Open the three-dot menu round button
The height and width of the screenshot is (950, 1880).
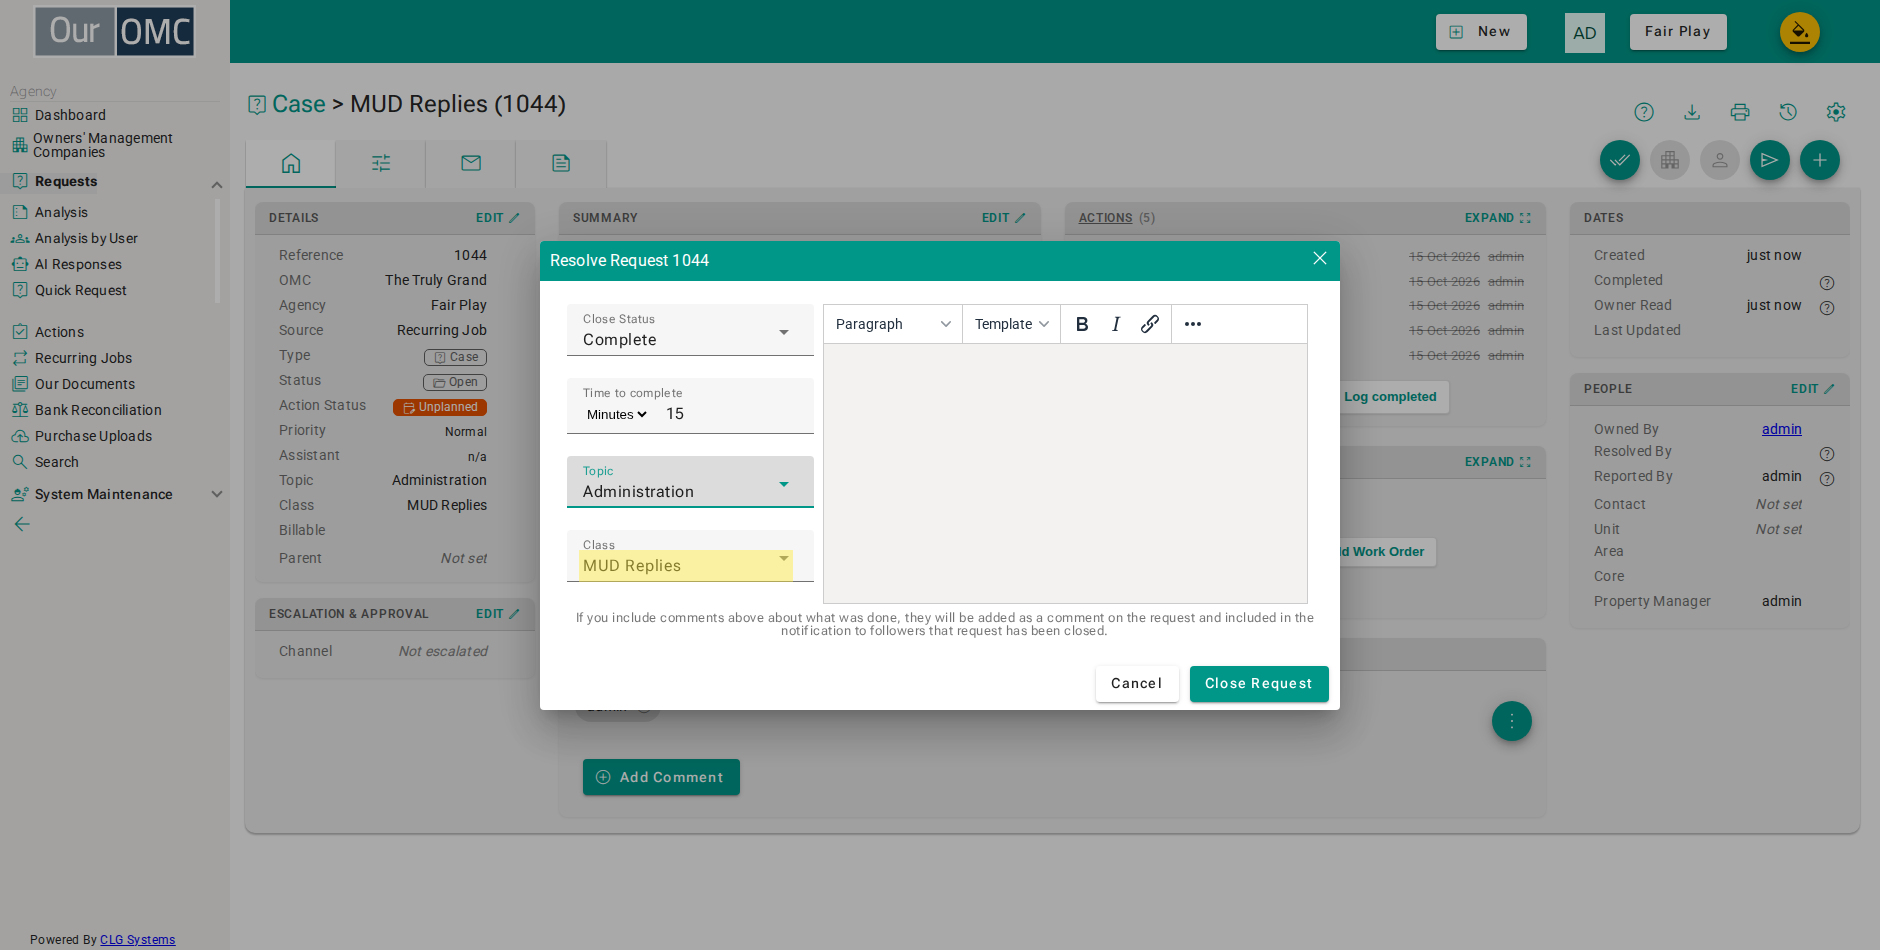[1512, 721]
